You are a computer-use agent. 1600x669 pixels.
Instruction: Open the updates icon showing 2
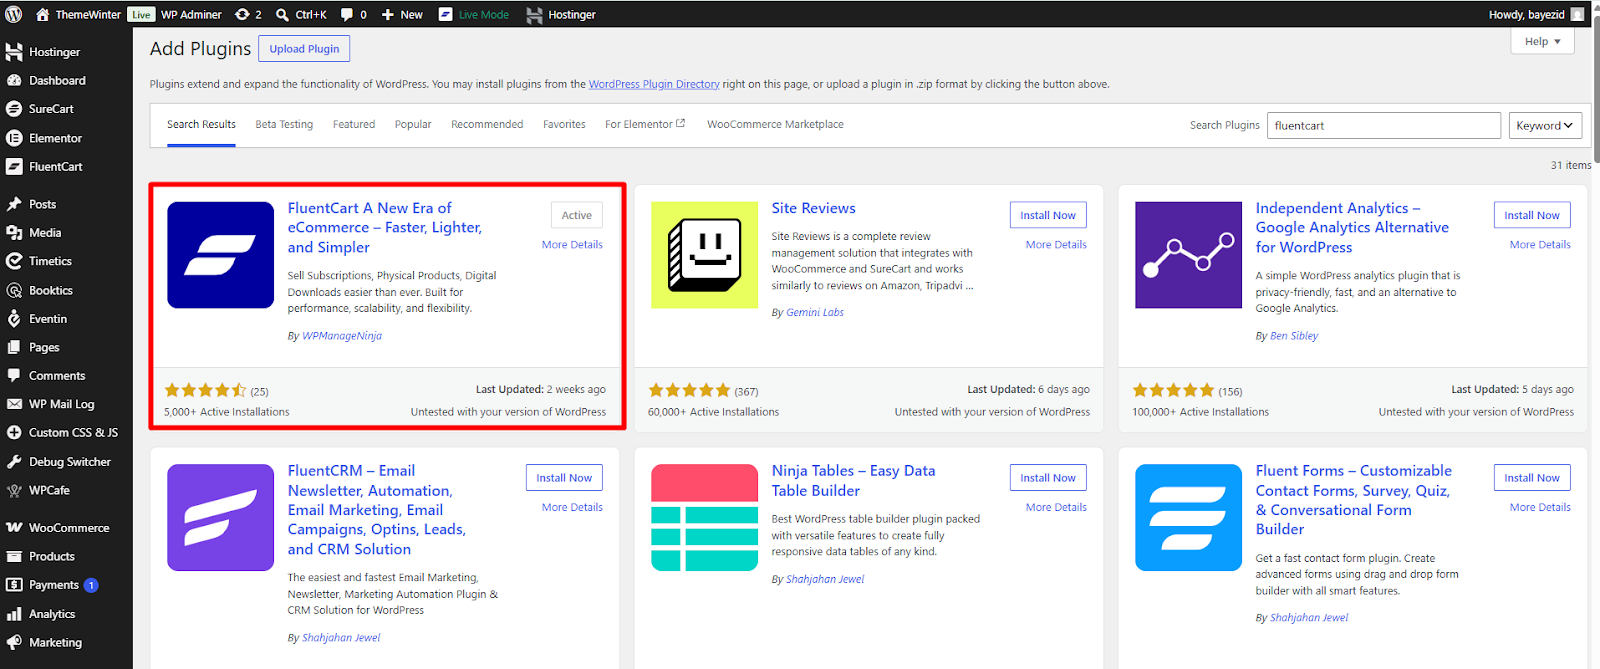247,14
